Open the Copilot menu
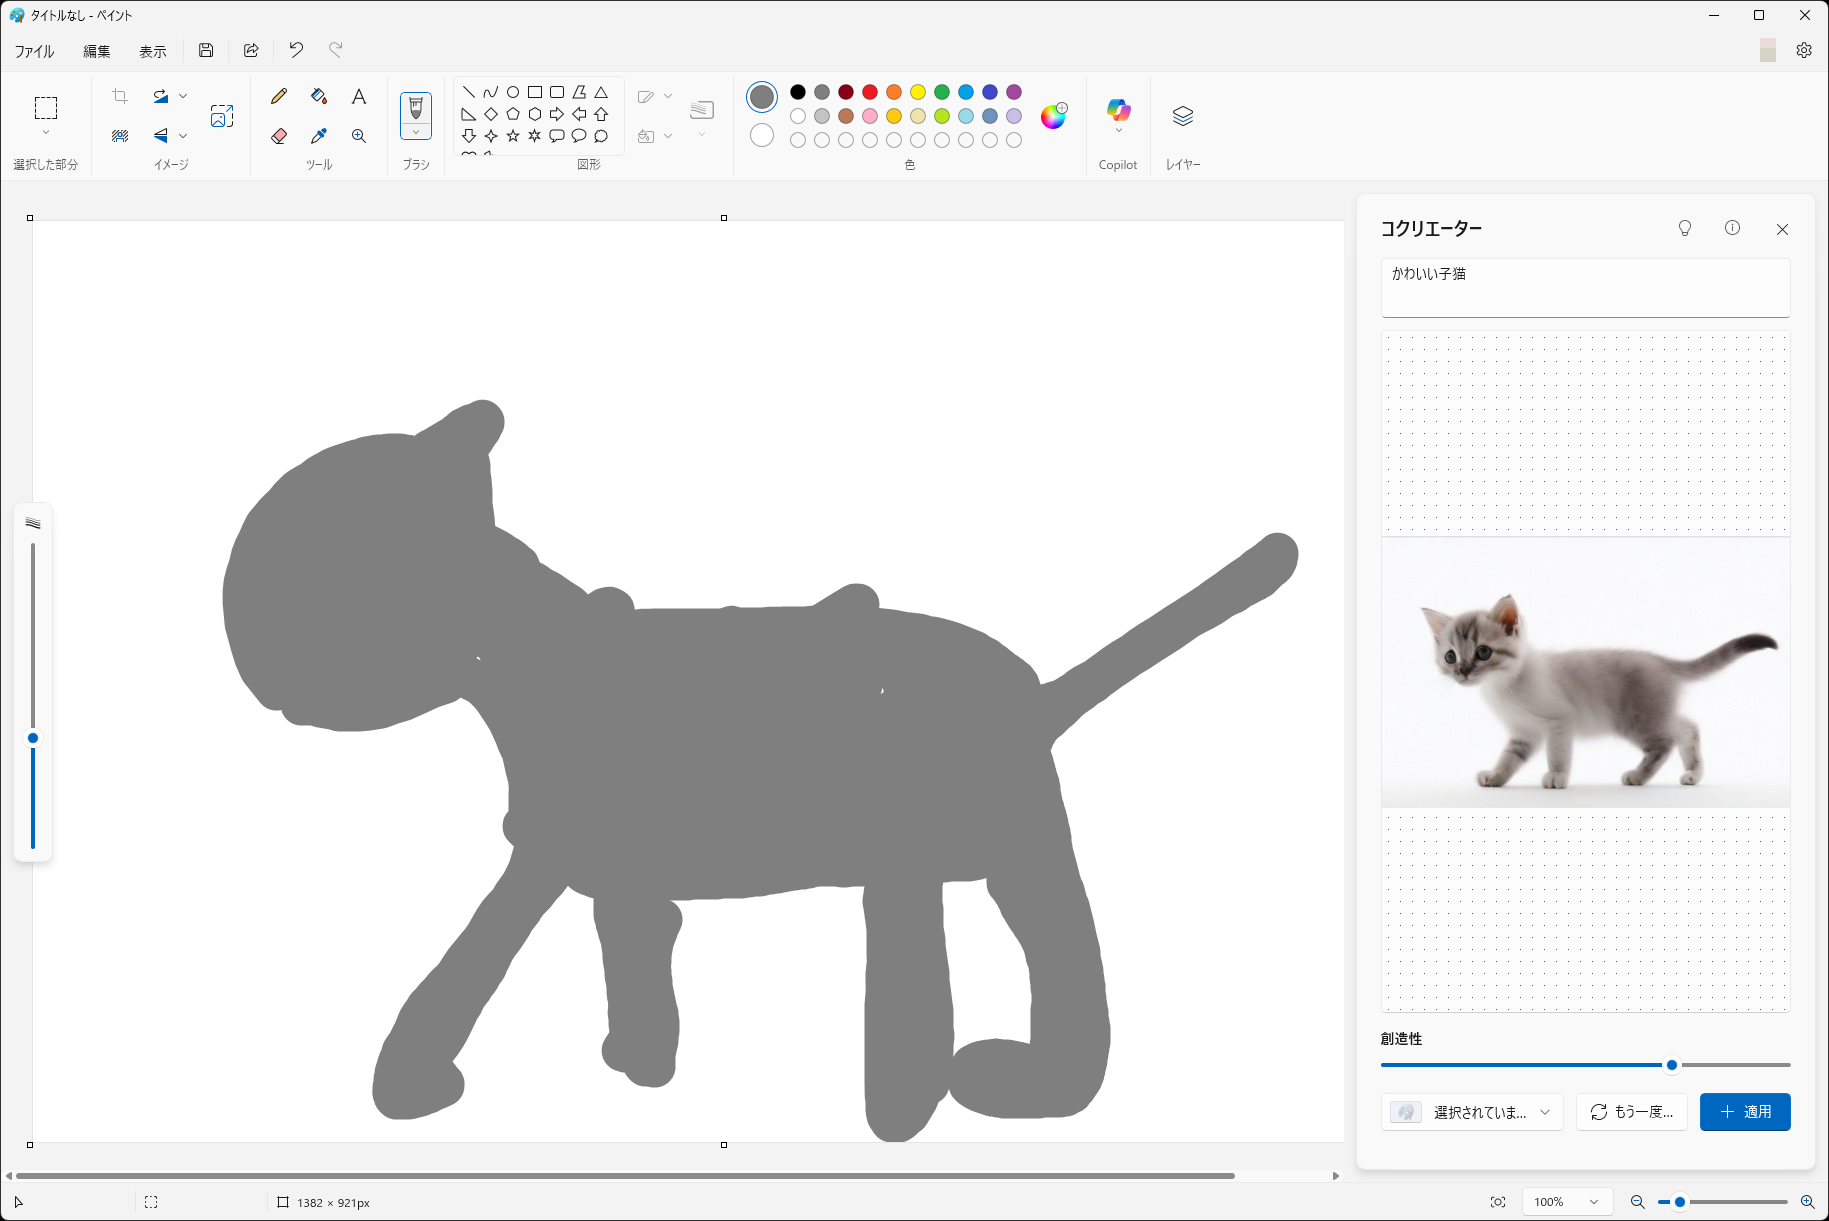The height and width of the screenshot is (1221, 1829). (x=1117, y=115)
